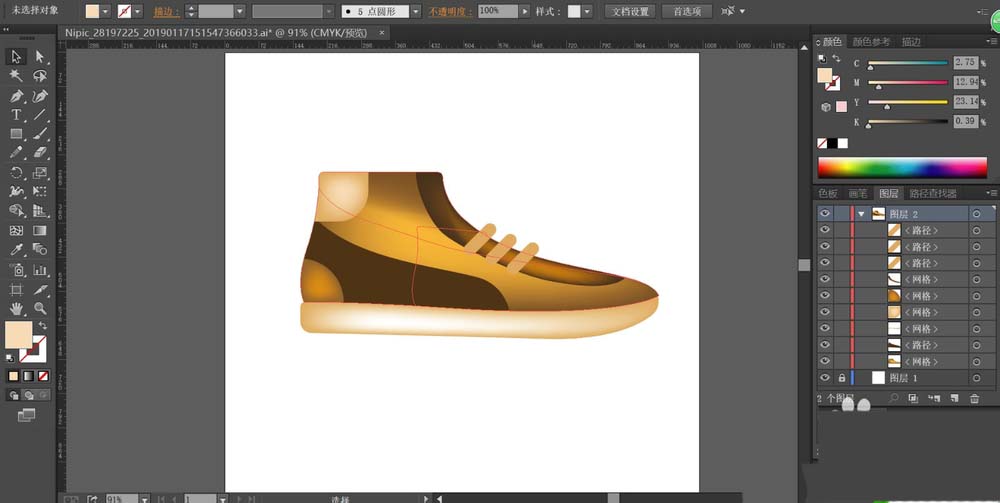This screenshot has width=1000, height=503.
Task: Open 不透明度 link in control bar
Action: (450, 12)
